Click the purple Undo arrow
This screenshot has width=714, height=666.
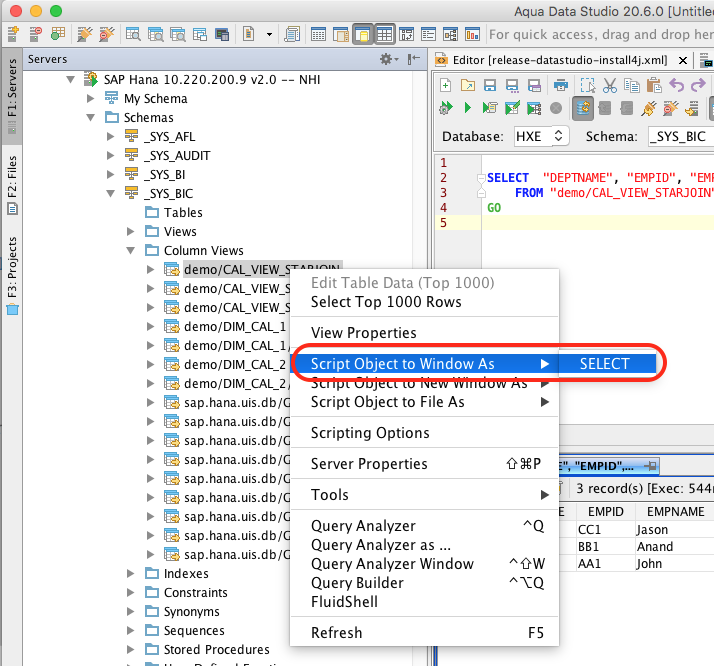click(677, 85)
